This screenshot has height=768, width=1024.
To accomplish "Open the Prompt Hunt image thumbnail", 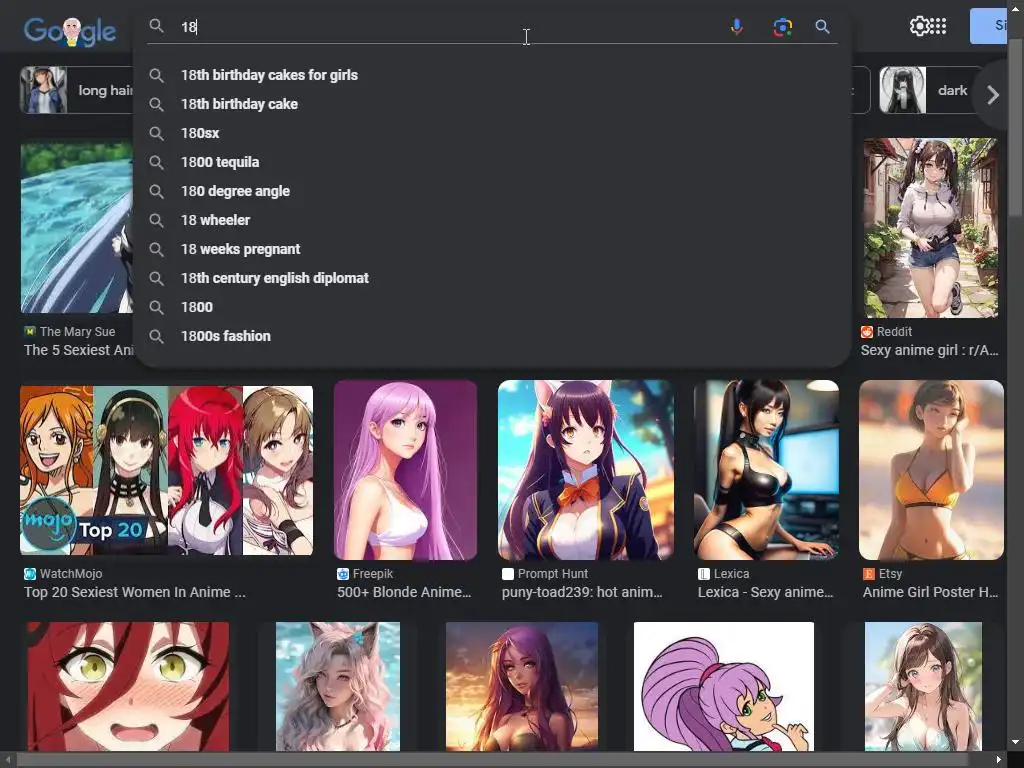I will pyautogui.click(x=586, y=470).
